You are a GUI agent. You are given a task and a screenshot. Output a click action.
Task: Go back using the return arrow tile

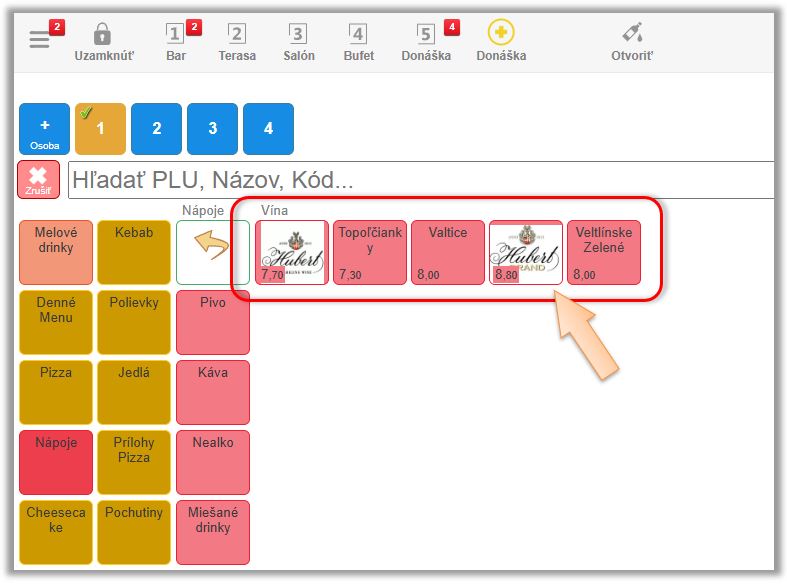[212, 252]
